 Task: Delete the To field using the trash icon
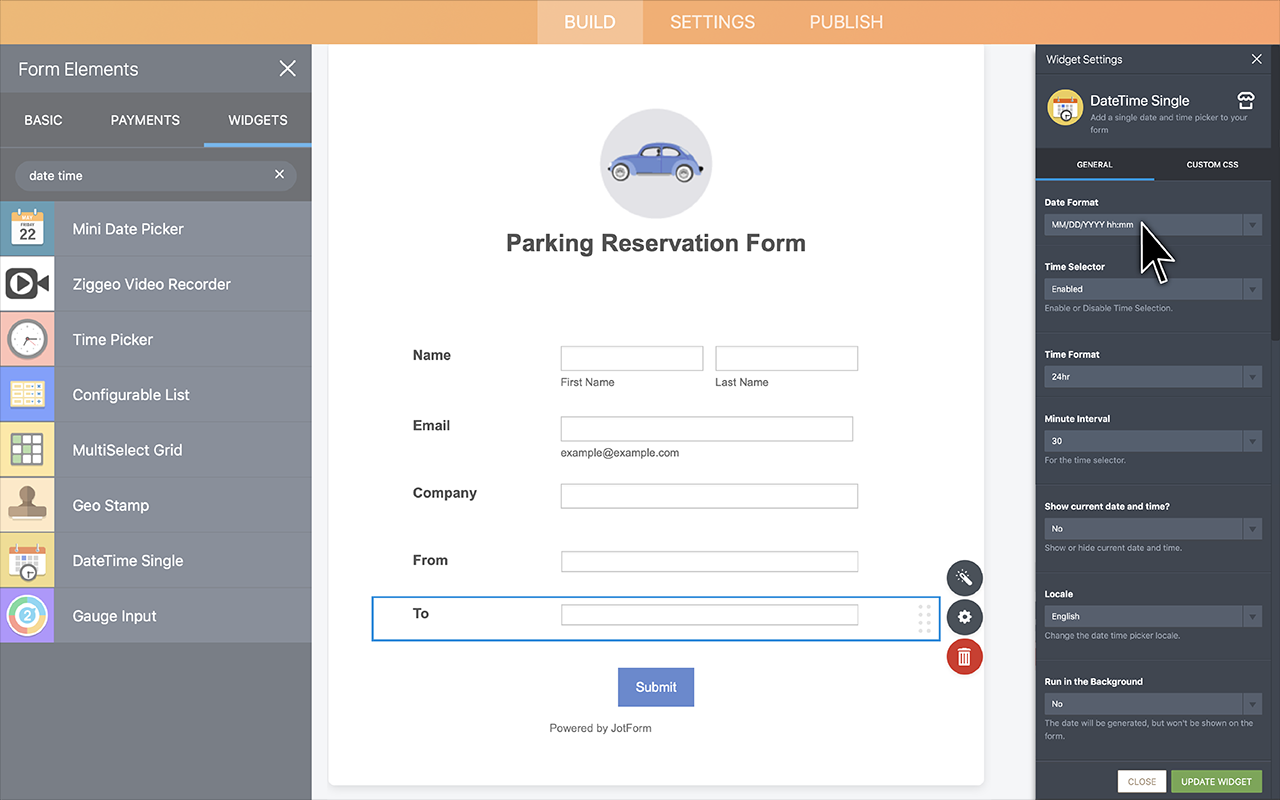point(963,656)
